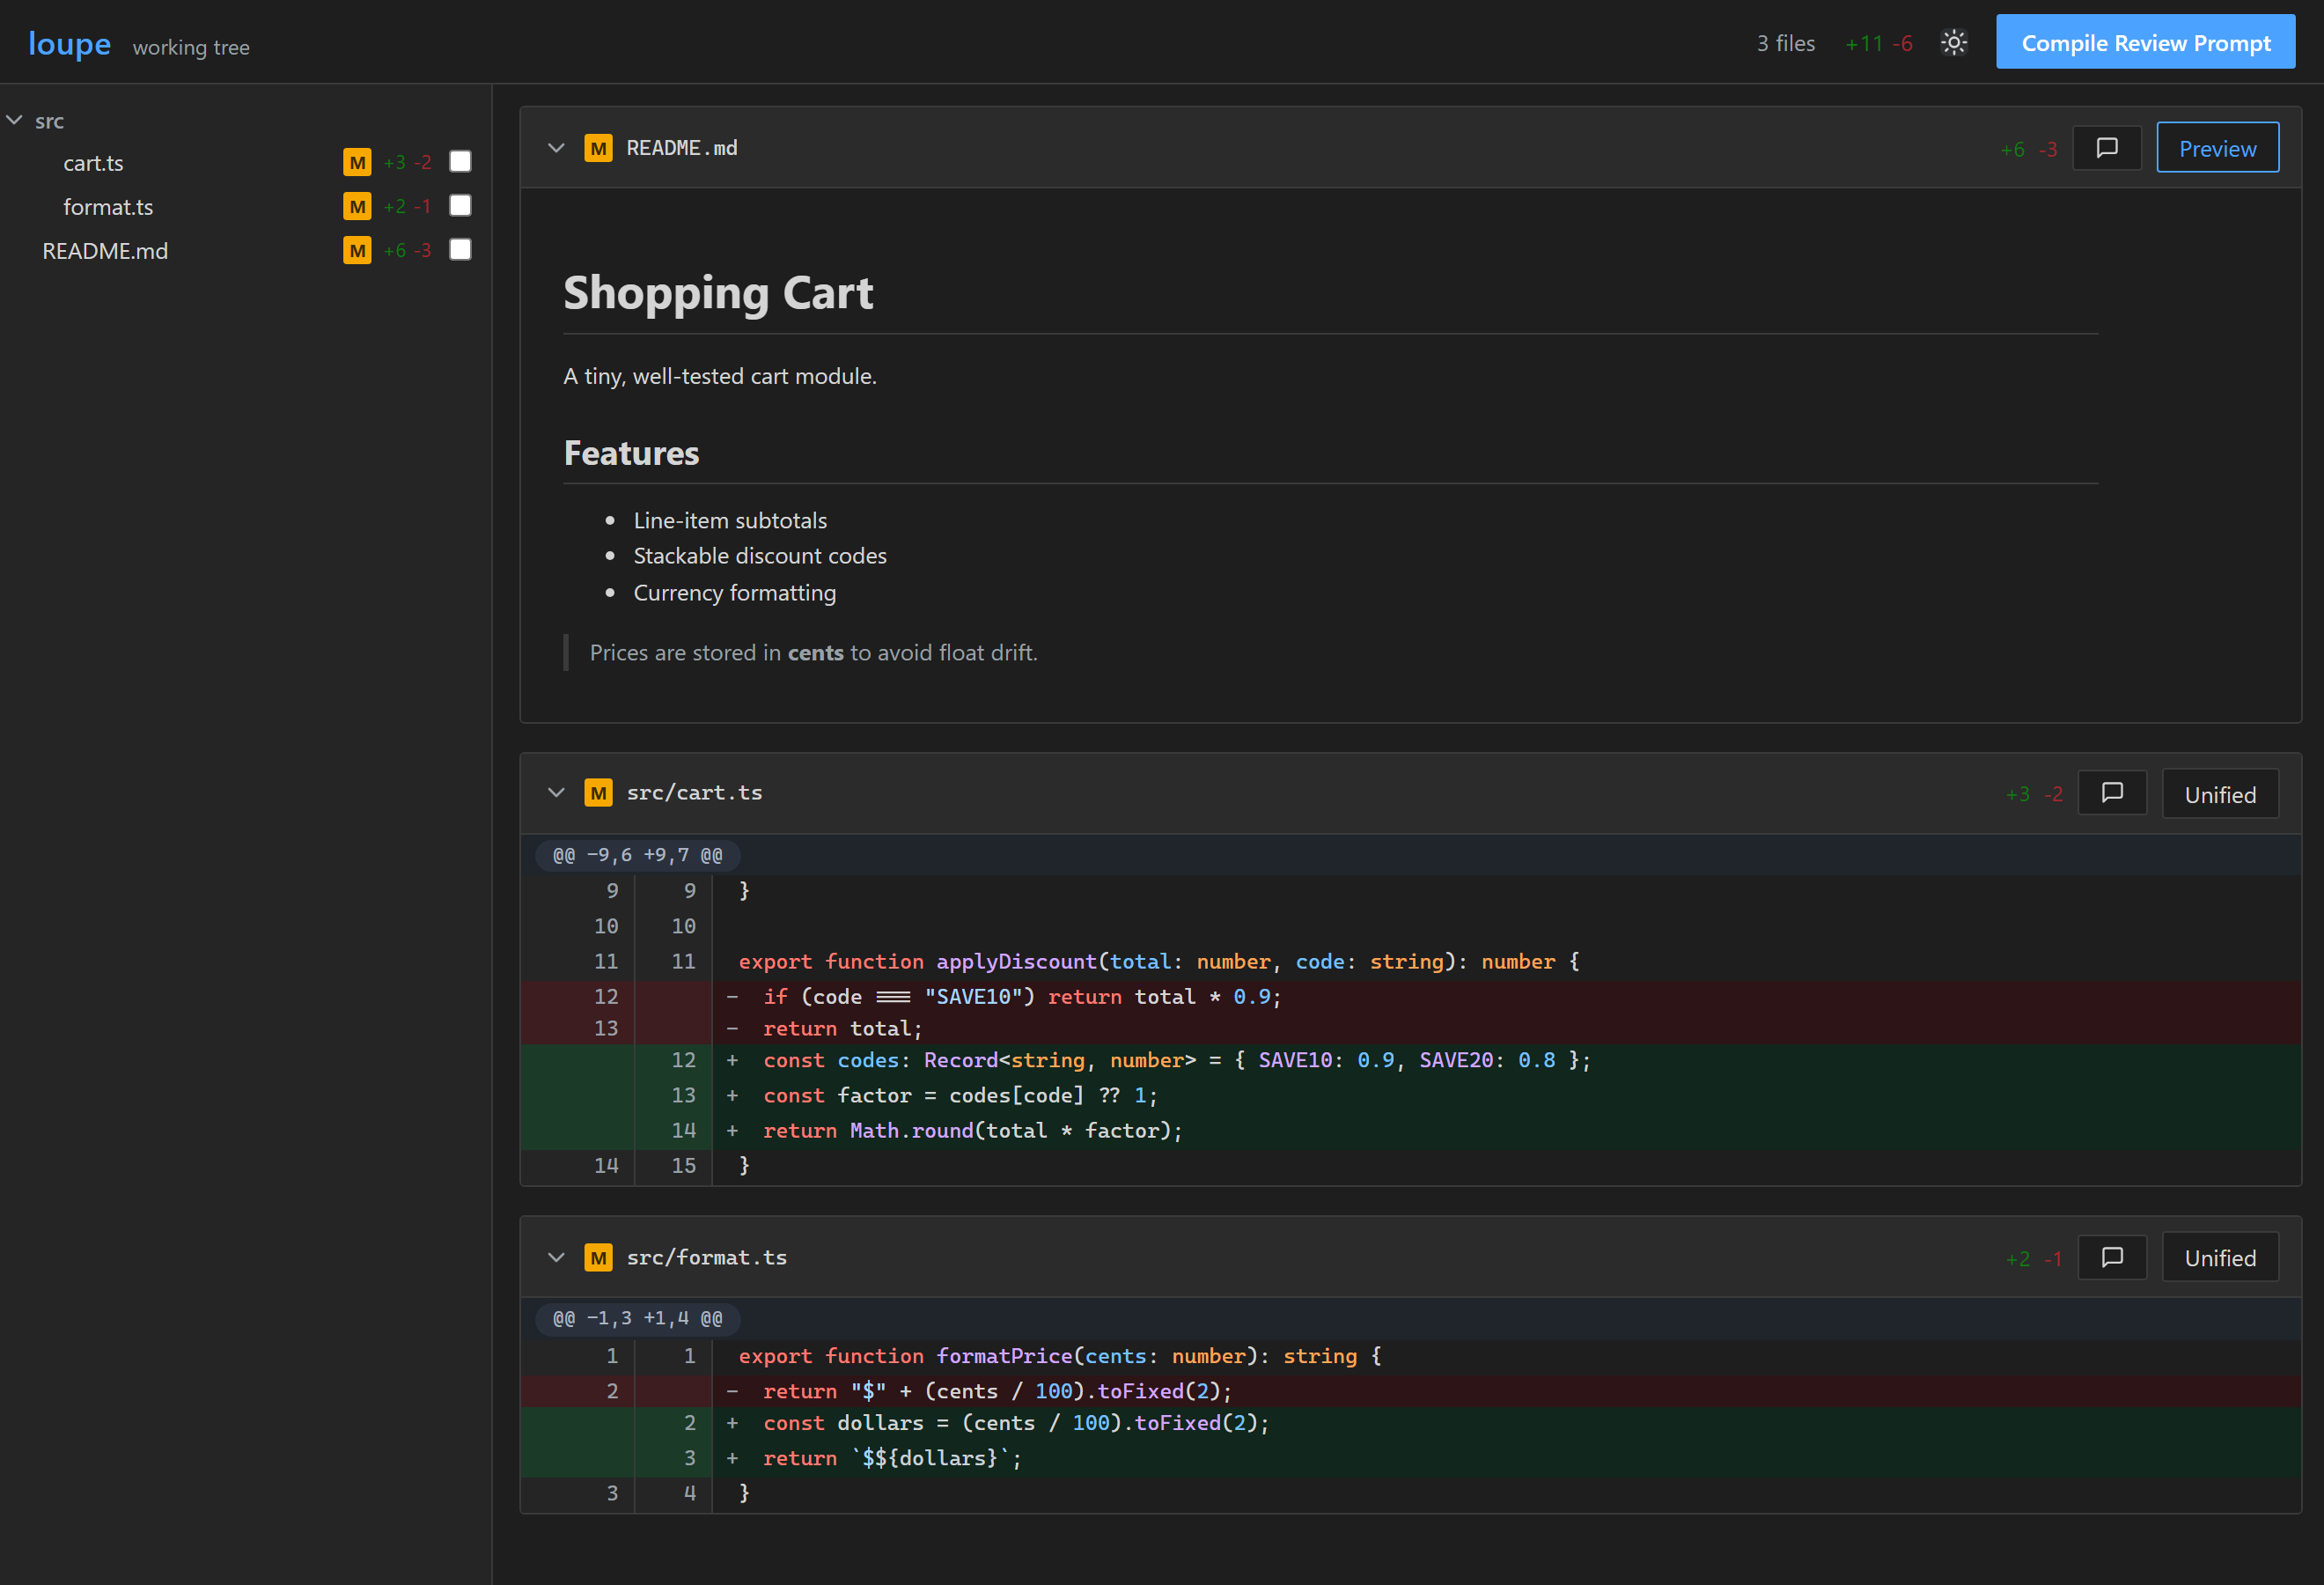
Task: Click hunk header @@ -1,3 +1,4 @@
Action: (637, 1318)
